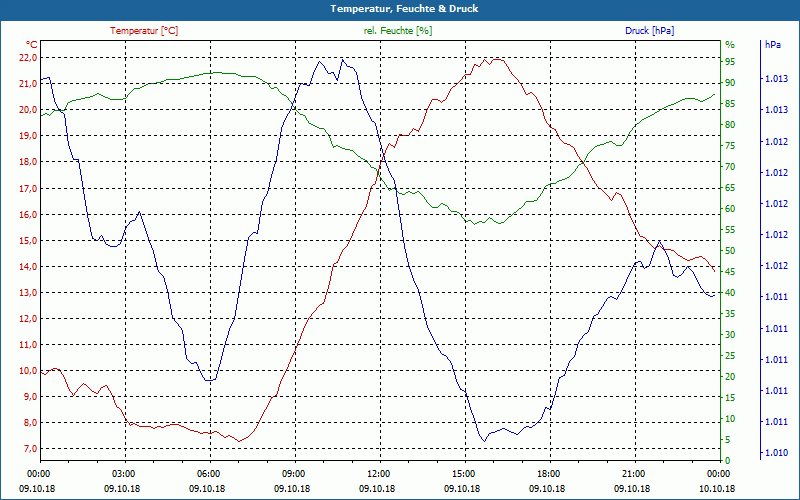Click the '09:00' time axis label
The image size is (800, 500).
pos(293,474)
